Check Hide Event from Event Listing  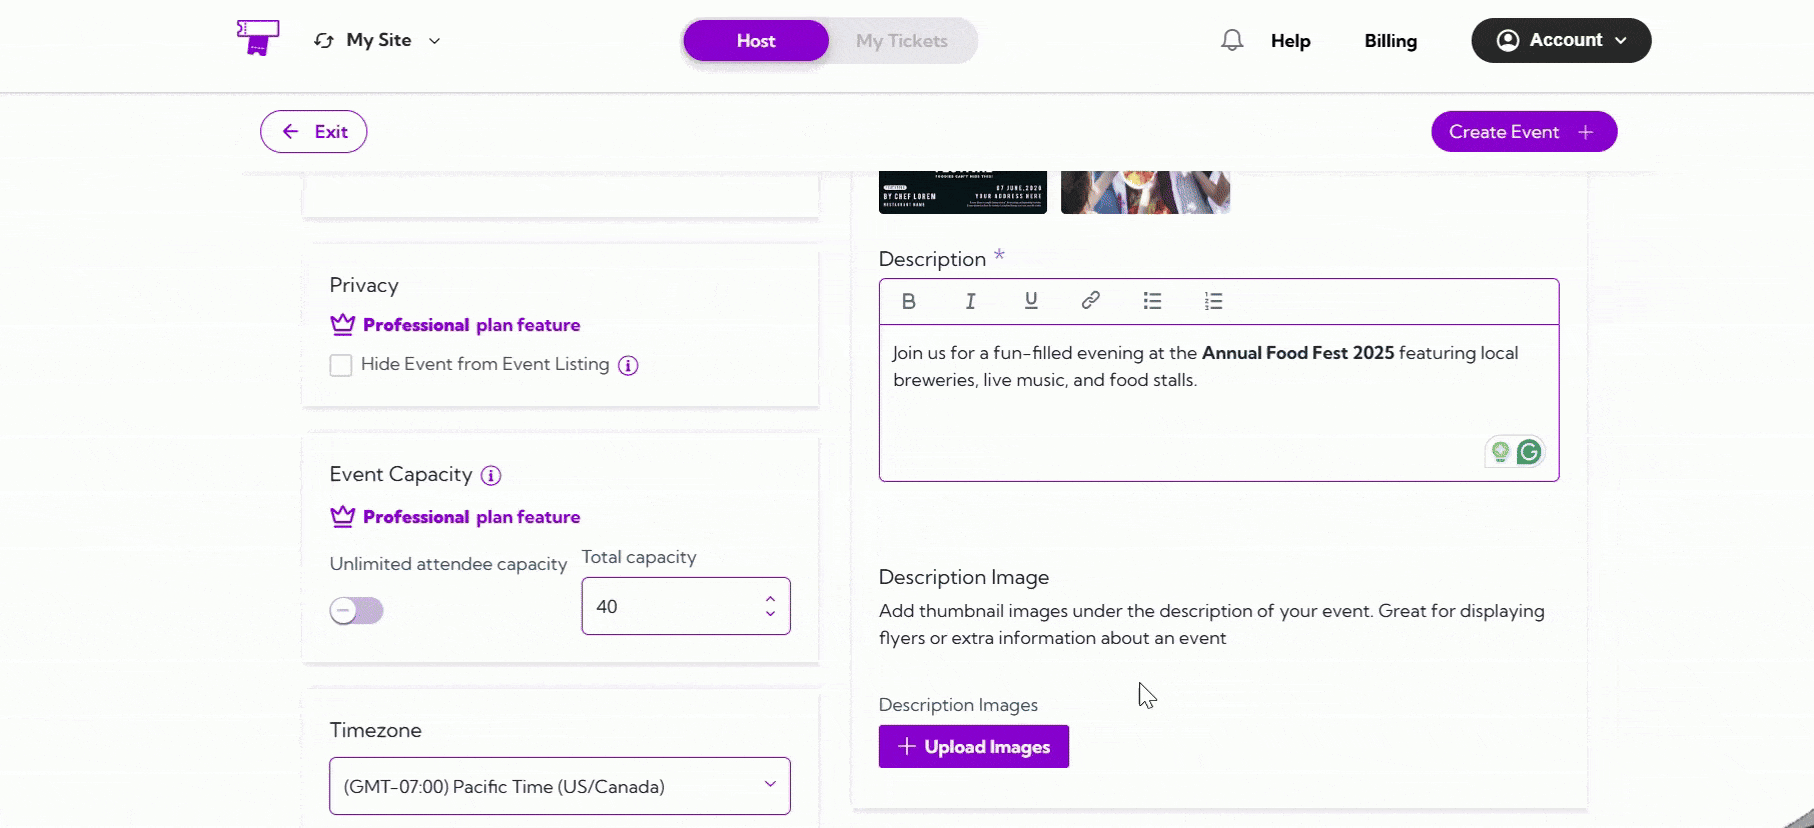[341, 365]
